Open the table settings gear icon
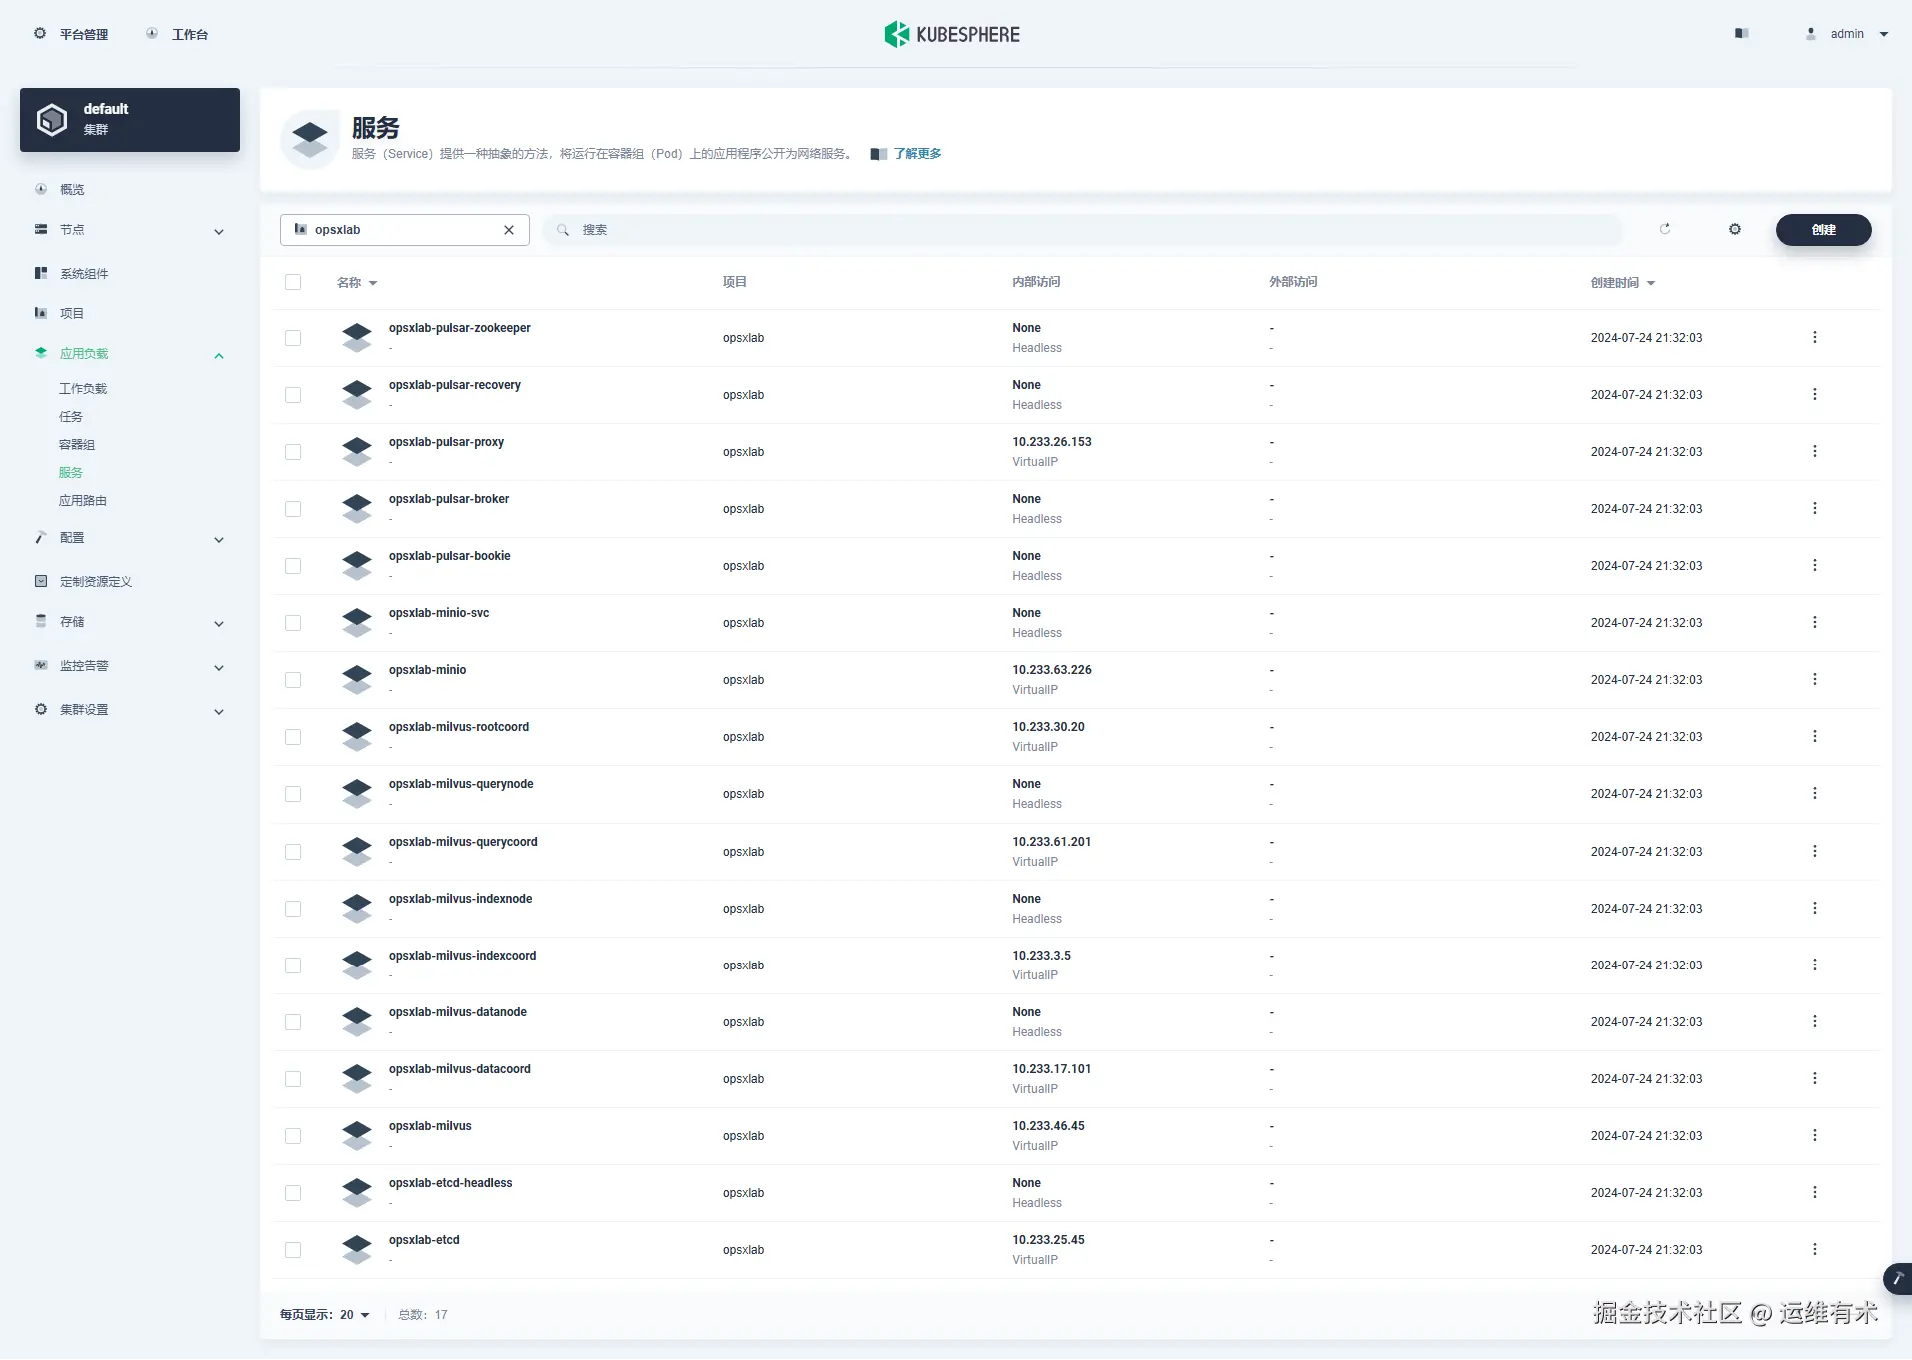The width and height of the screenshot is (1912, 1360). (1735, 229)
